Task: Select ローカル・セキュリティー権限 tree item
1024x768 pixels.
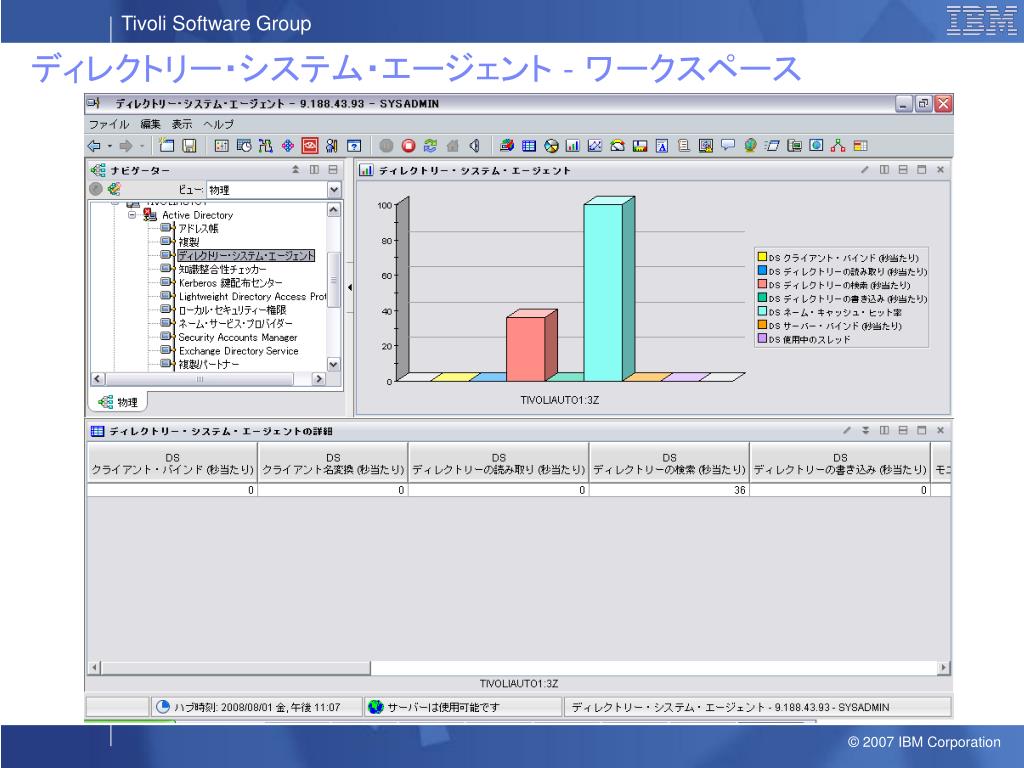Action: (232, 310)
